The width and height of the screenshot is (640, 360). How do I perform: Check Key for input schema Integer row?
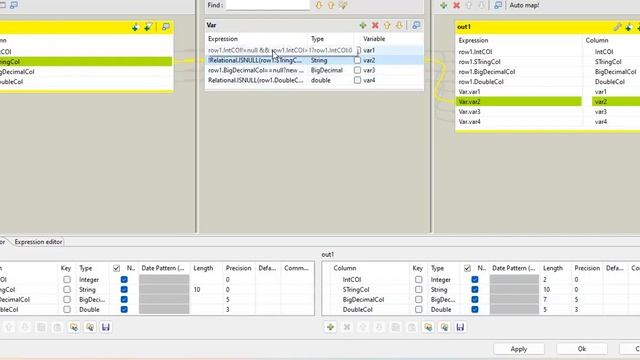(x=67, y=280)
